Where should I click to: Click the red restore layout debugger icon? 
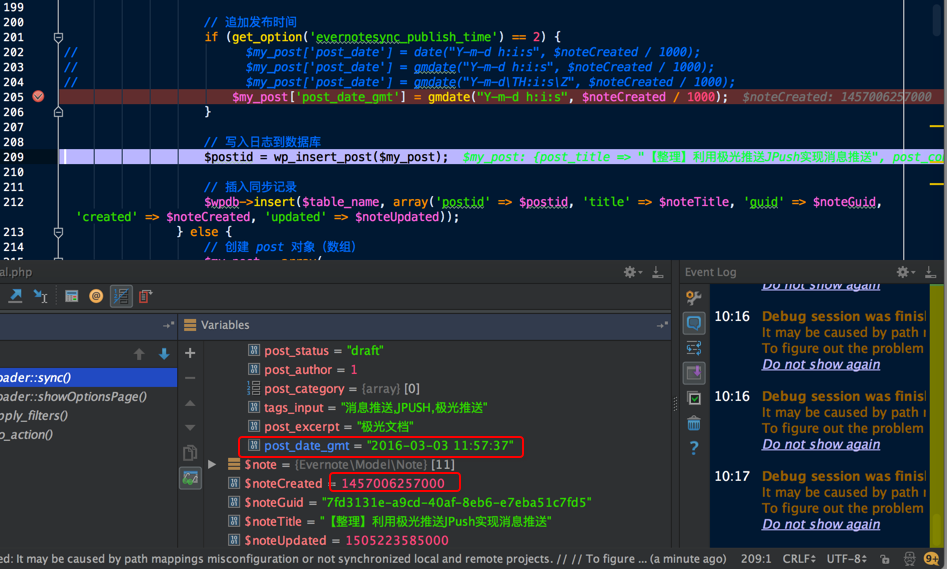coord(145,296)
